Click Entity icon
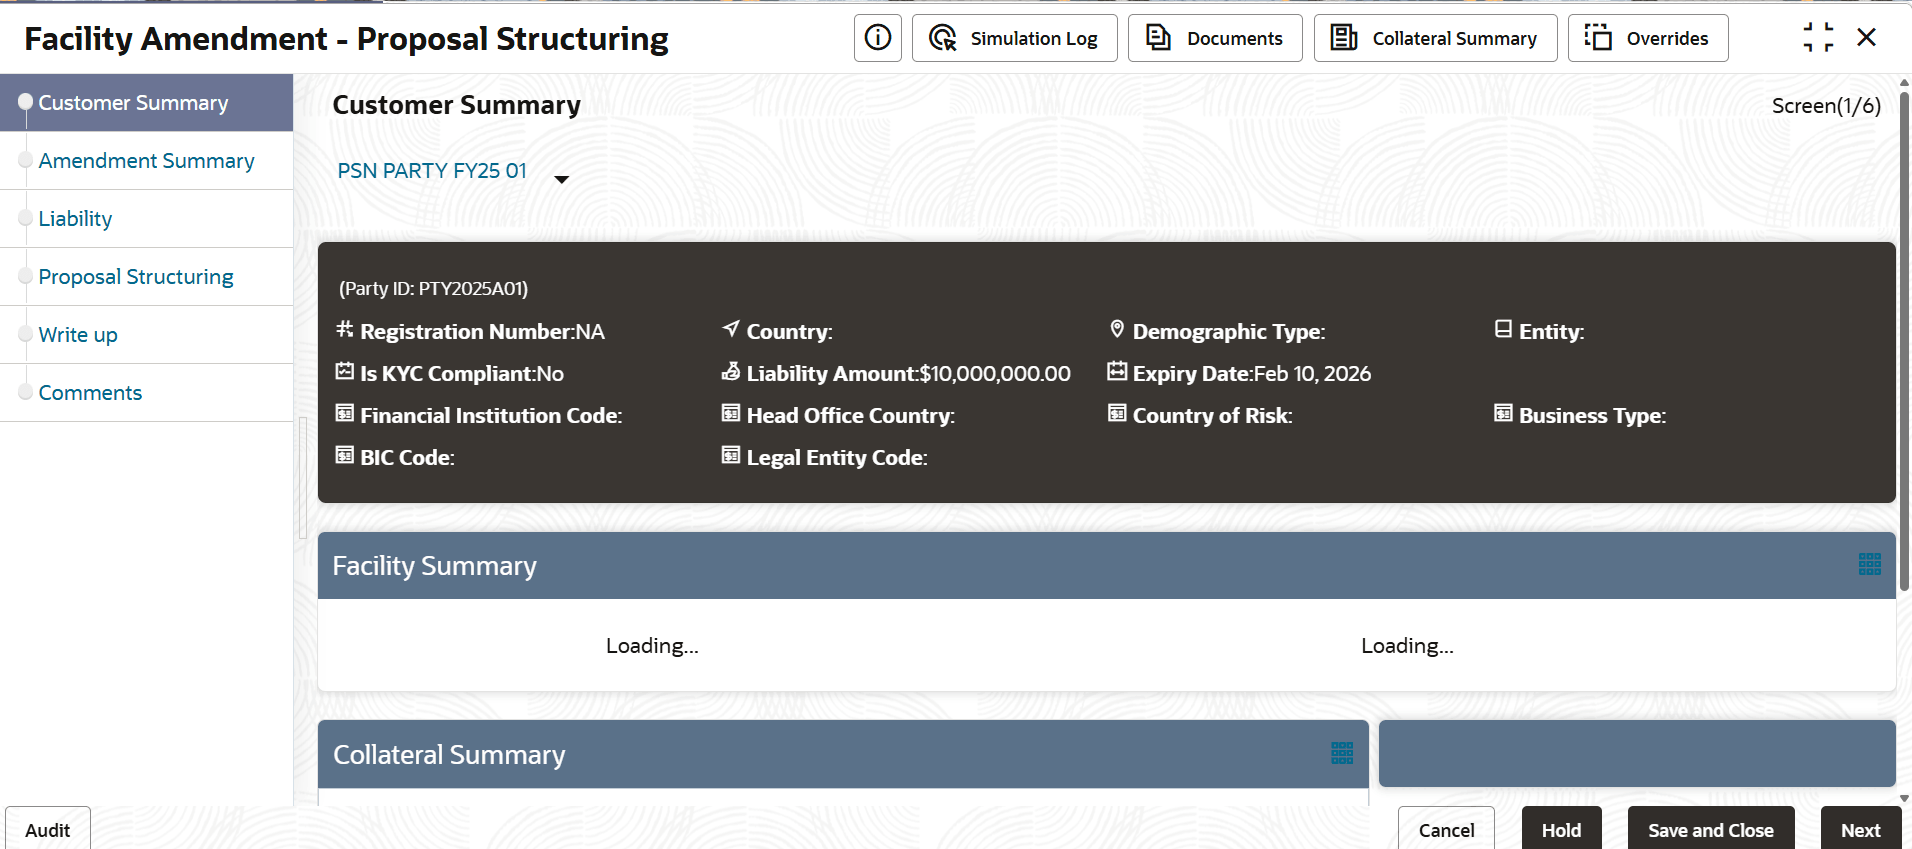This screenshot has width=1912, height=849. pyautogui.click(x=1503, y=329)
